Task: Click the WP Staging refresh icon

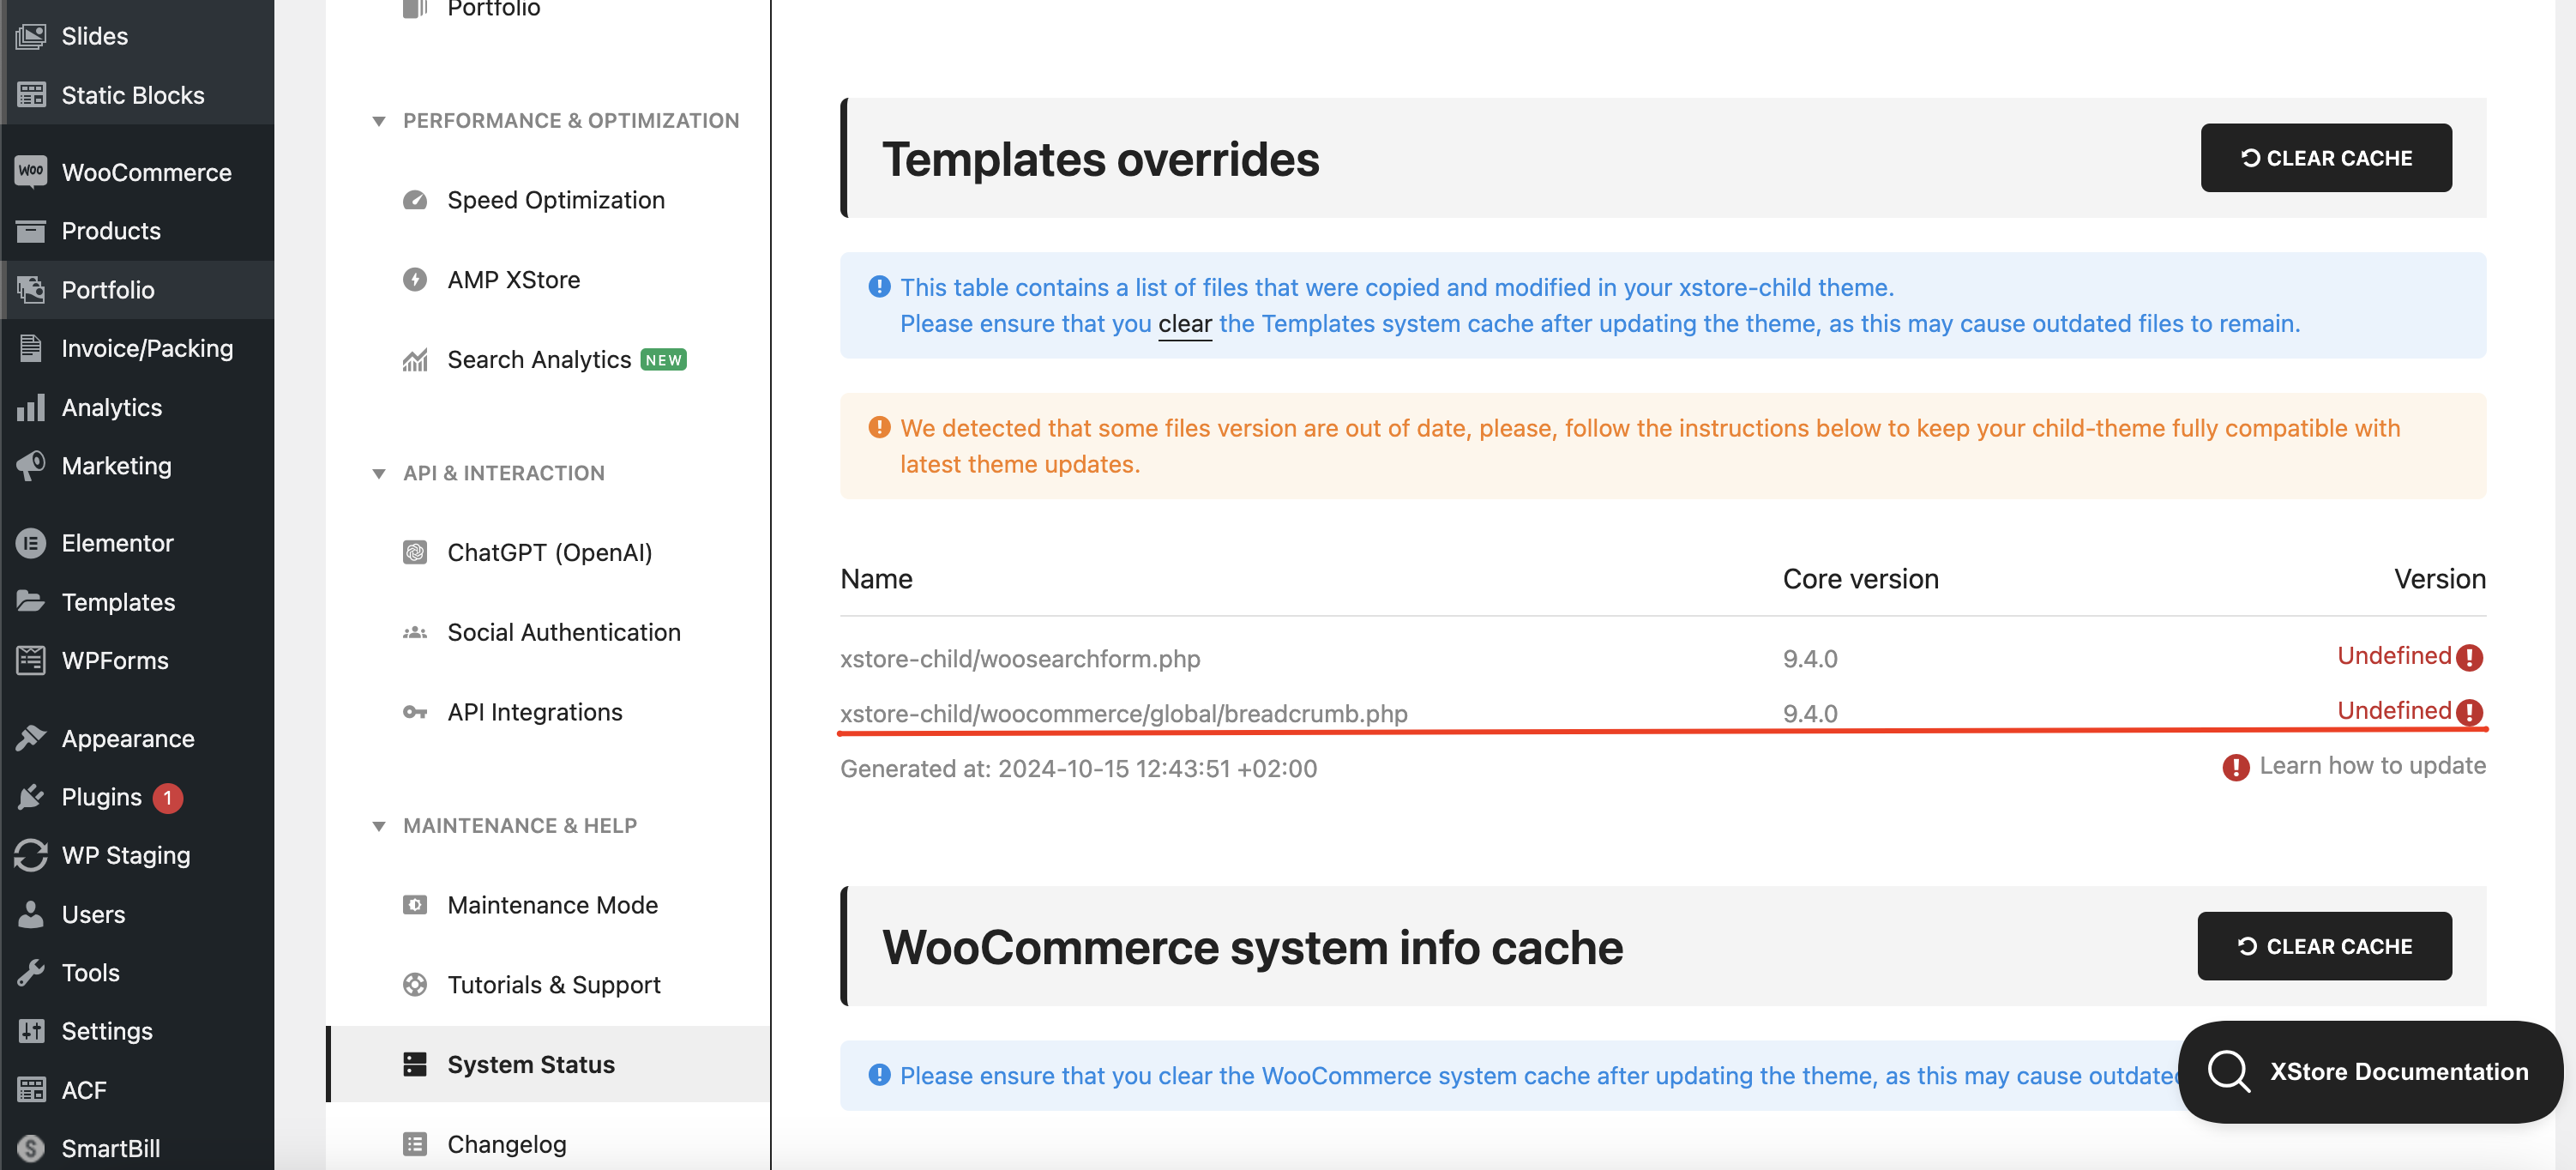Action: point(31,855)
